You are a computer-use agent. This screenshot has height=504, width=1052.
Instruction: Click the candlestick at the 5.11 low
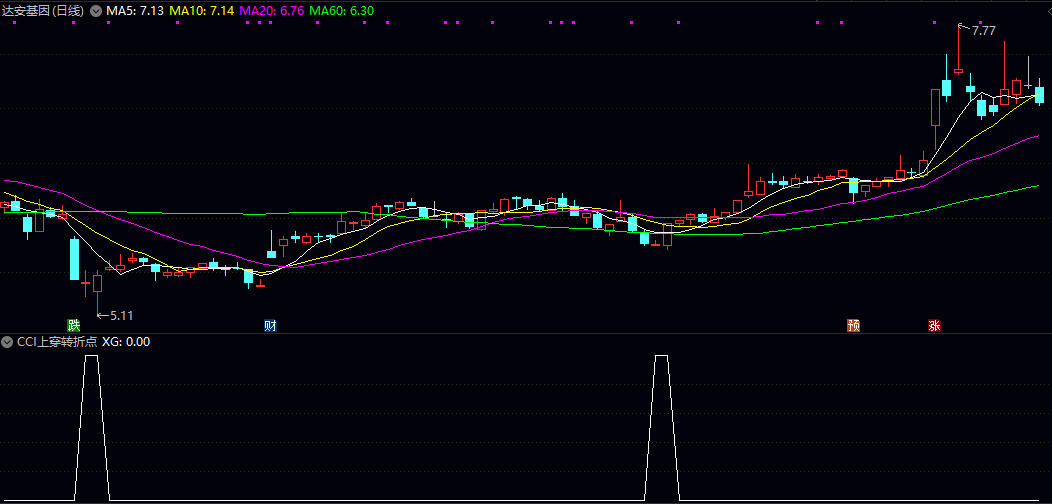pyautogui.click(x=97, y=283)
